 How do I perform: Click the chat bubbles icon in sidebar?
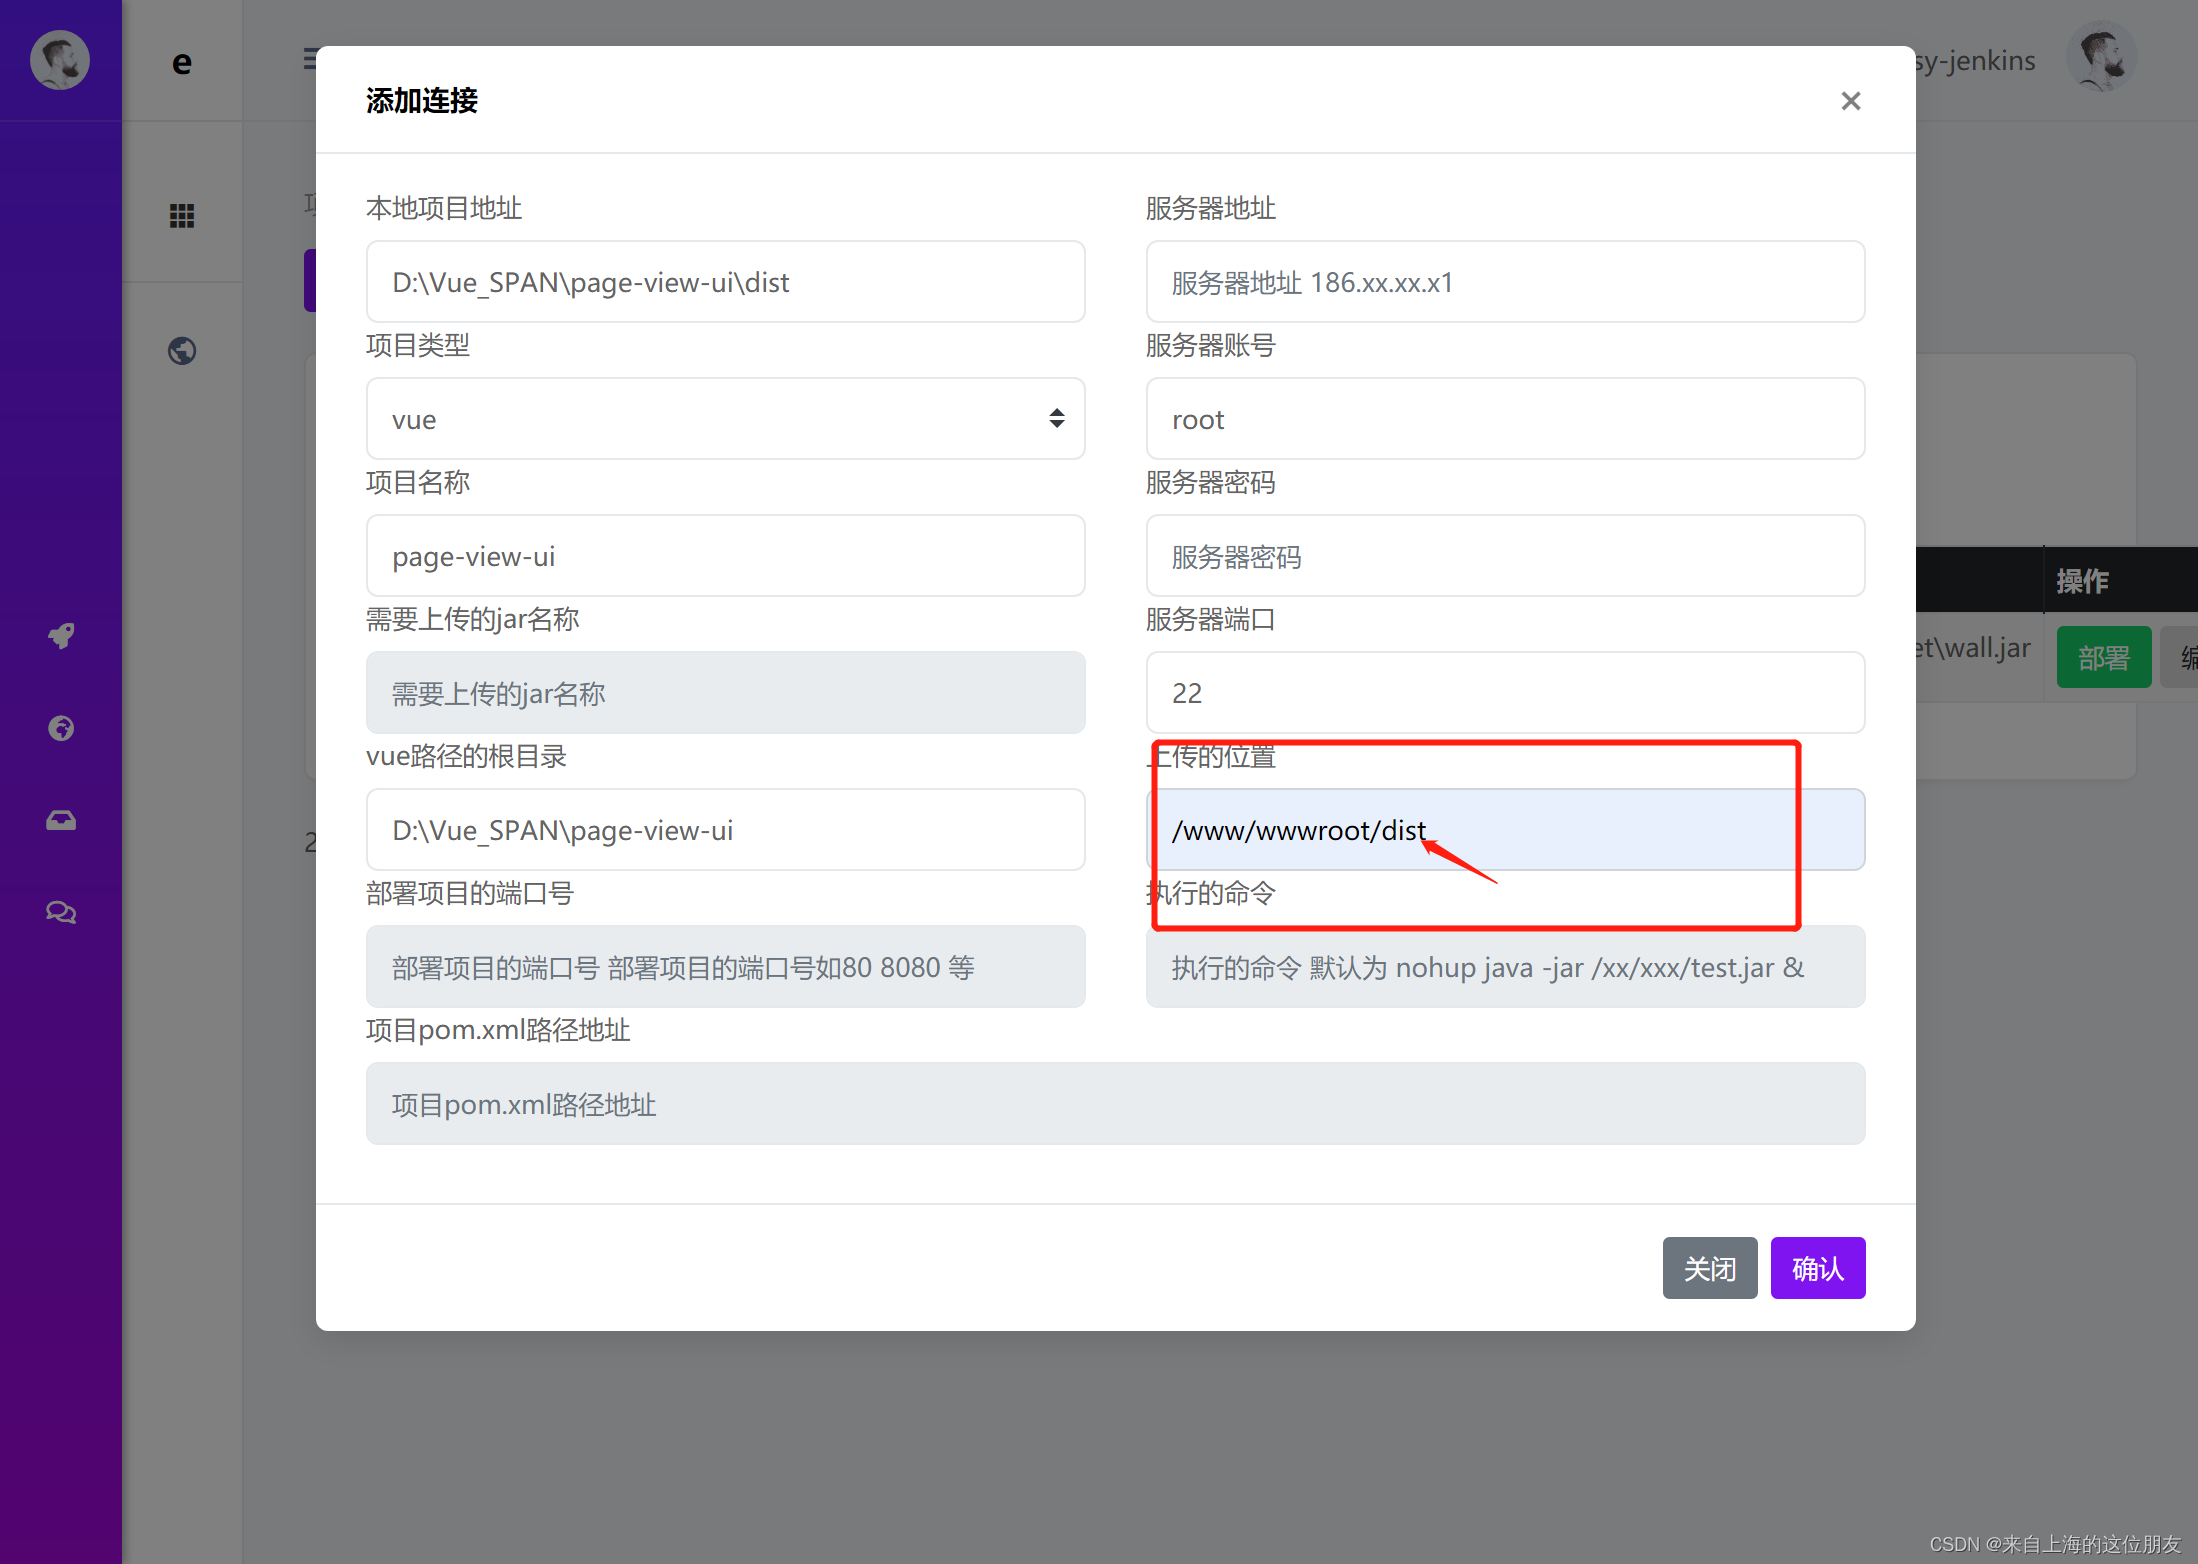point(61,912)
